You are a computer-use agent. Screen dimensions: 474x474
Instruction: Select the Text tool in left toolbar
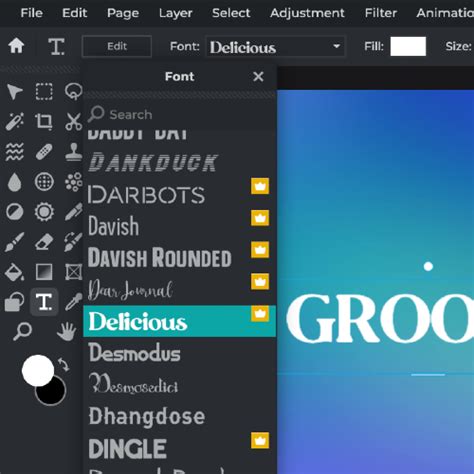(x=44, y=302)
